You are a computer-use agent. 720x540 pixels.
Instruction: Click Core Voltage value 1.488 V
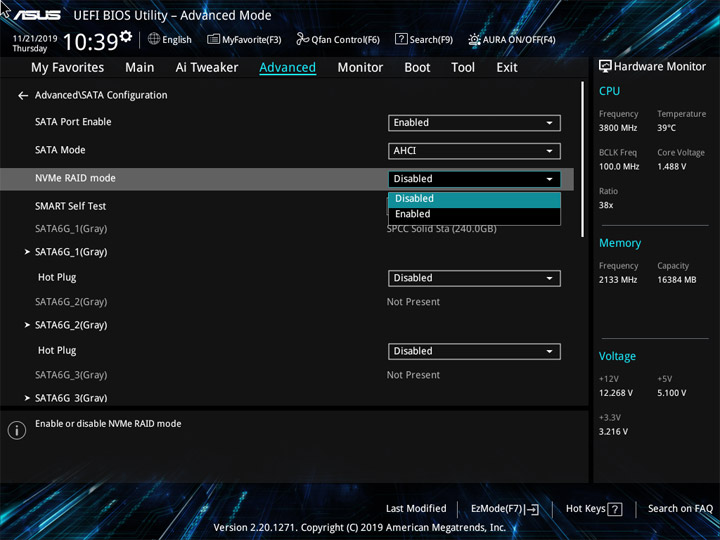pyautogui.click(x=672, y=167)
